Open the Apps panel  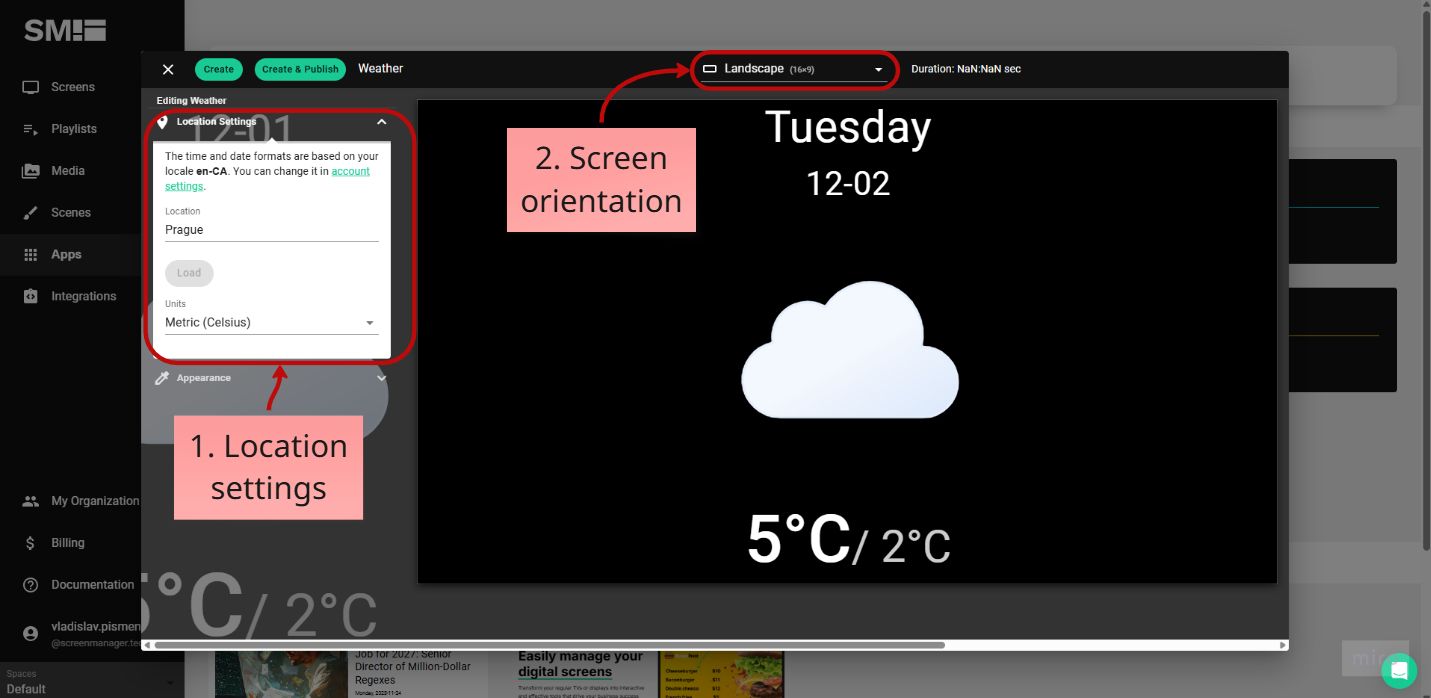click(66, 254)
